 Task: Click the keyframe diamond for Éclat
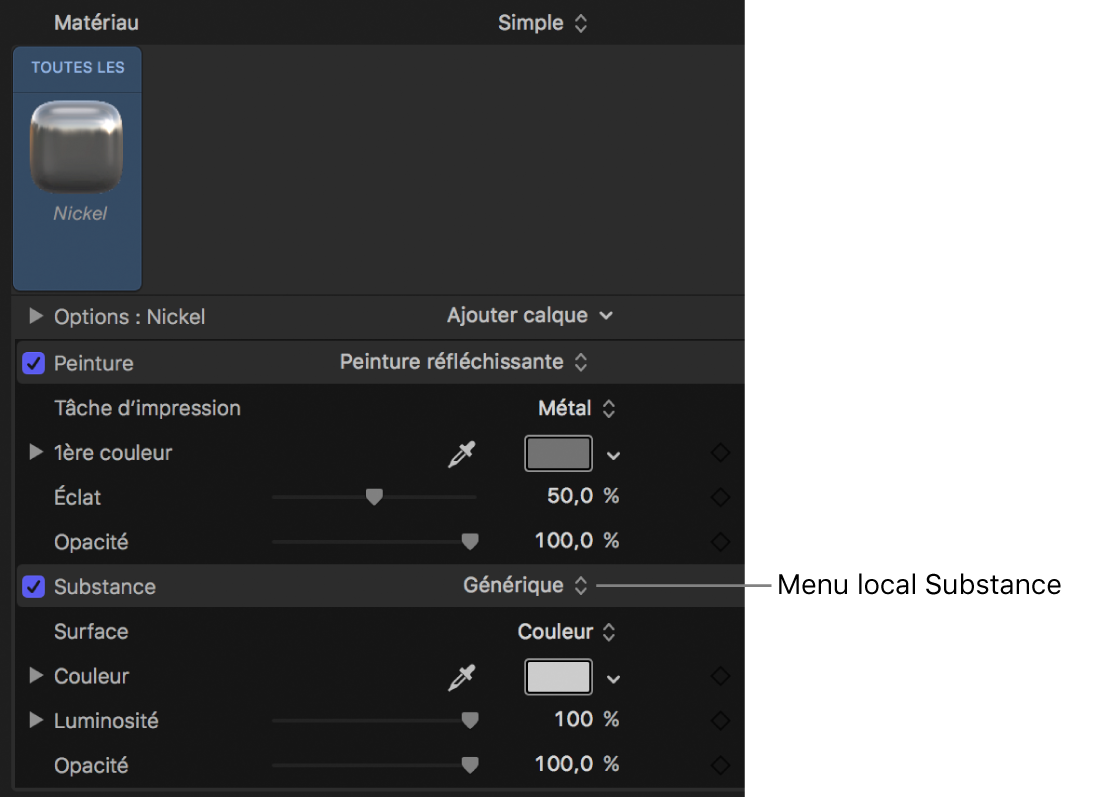720,497
